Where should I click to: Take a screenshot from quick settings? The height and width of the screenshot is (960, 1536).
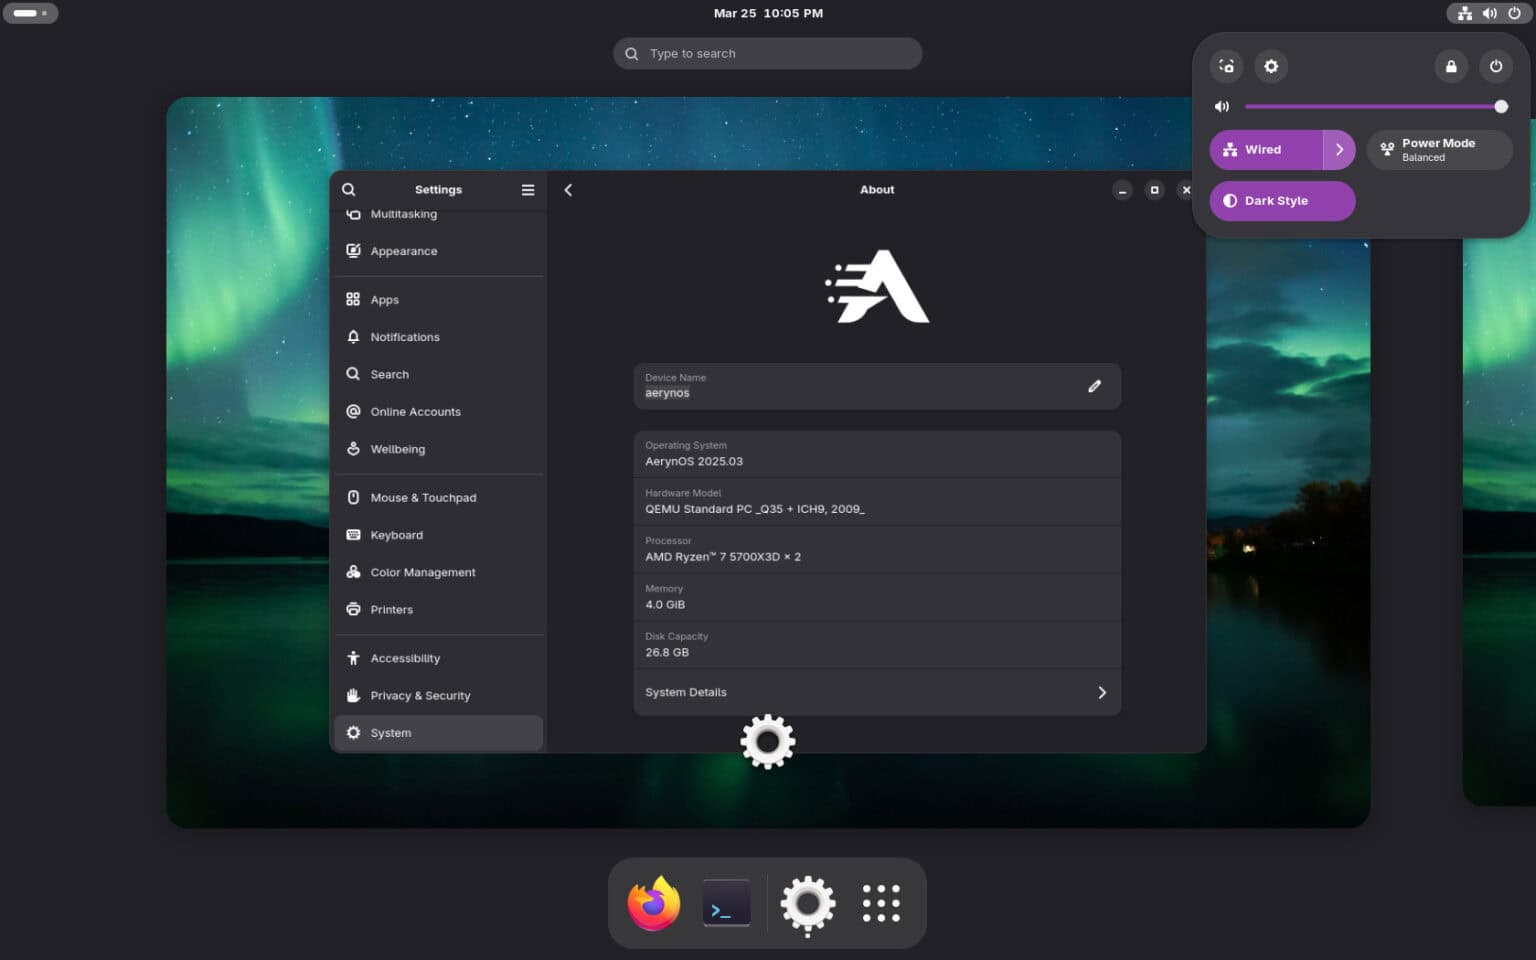point(1226,66)
